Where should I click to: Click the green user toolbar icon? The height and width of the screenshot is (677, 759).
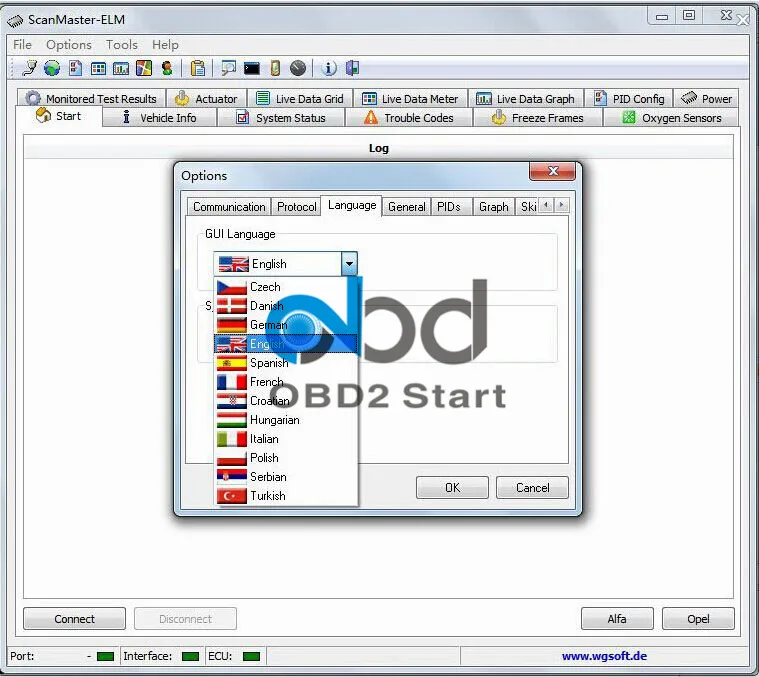[167, 68]
